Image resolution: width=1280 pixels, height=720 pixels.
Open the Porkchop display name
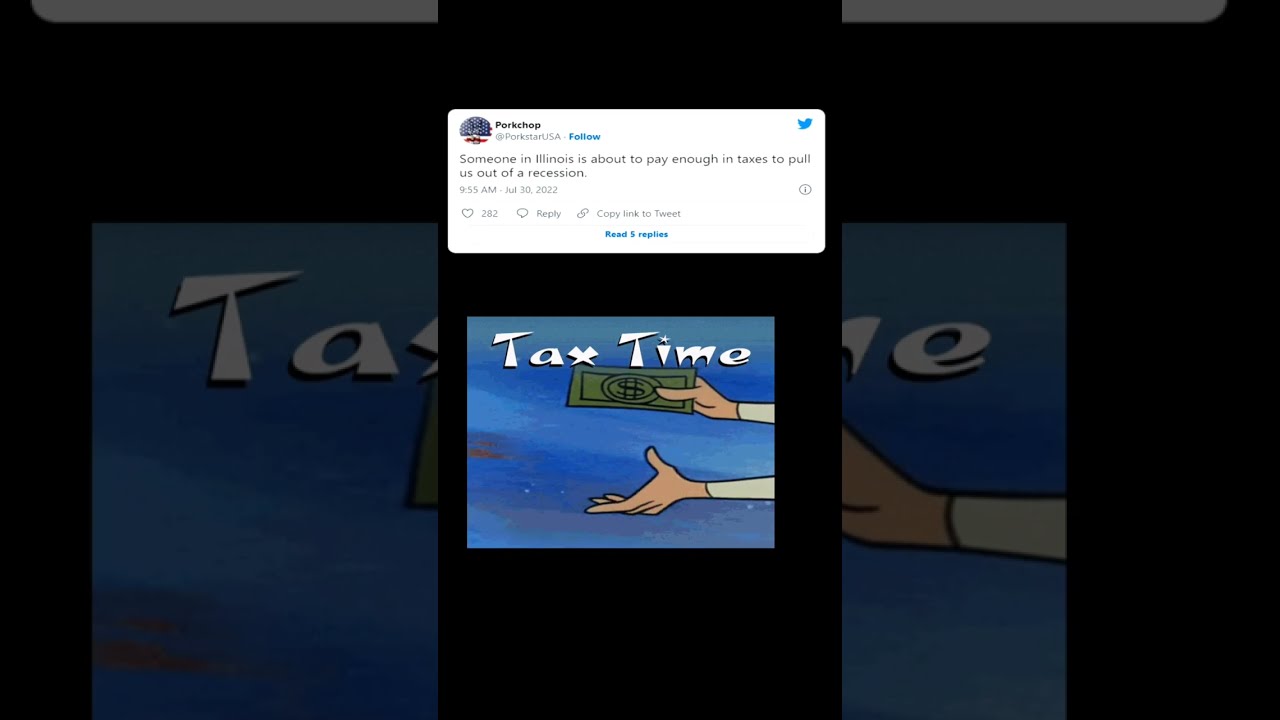518,125
